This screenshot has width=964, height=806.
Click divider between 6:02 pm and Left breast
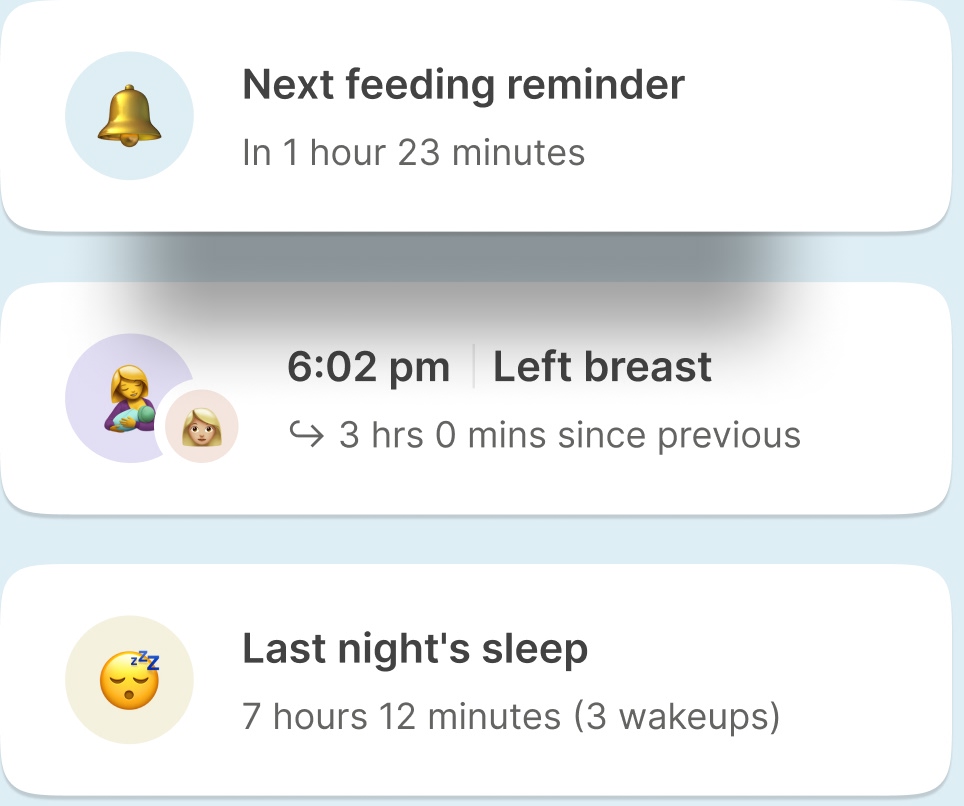473,368
